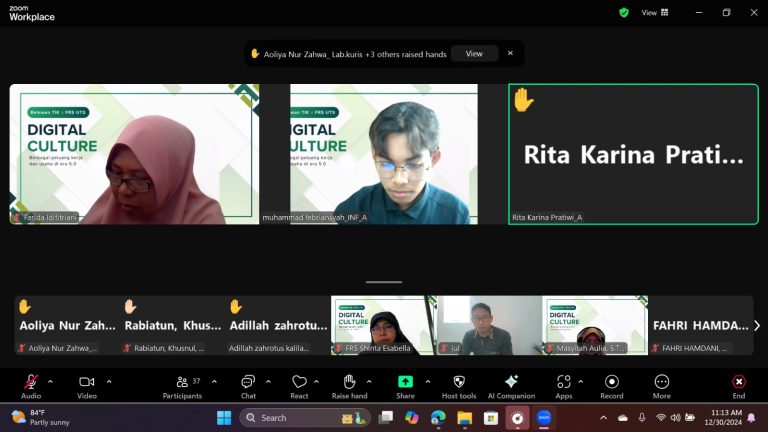Expand the audio options arrow
The height and width of the screenshot is (432, 768).
[50, 382]
